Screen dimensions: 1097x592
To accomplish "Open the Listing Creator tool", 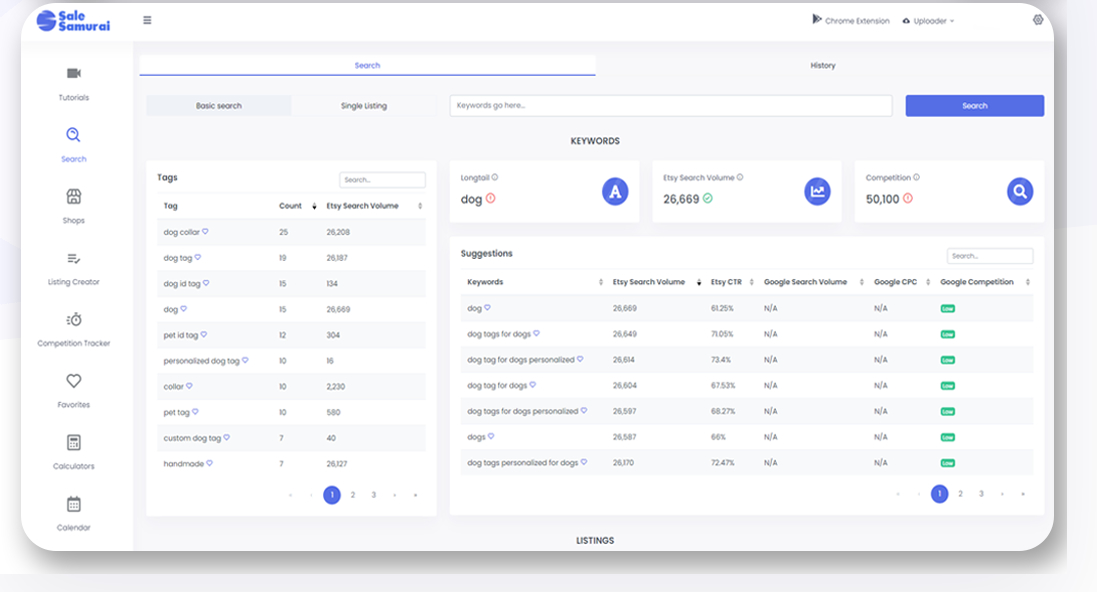I will coord(73,265).
